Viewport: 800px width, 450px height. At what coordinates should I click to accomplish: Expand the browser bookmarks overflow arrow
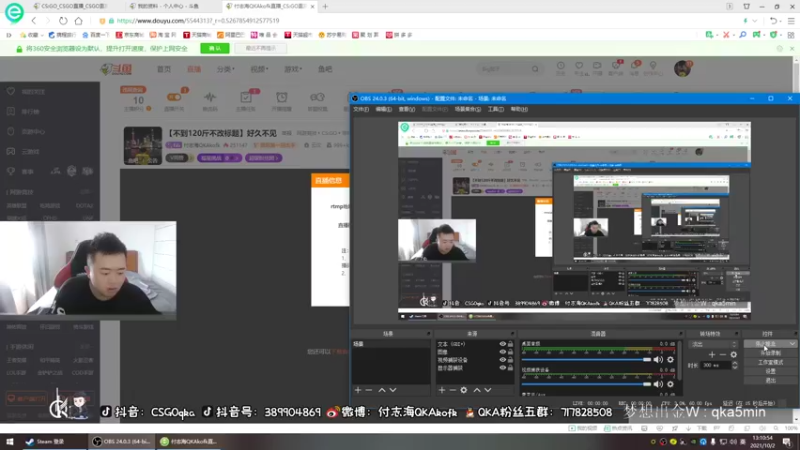(9, 35)
